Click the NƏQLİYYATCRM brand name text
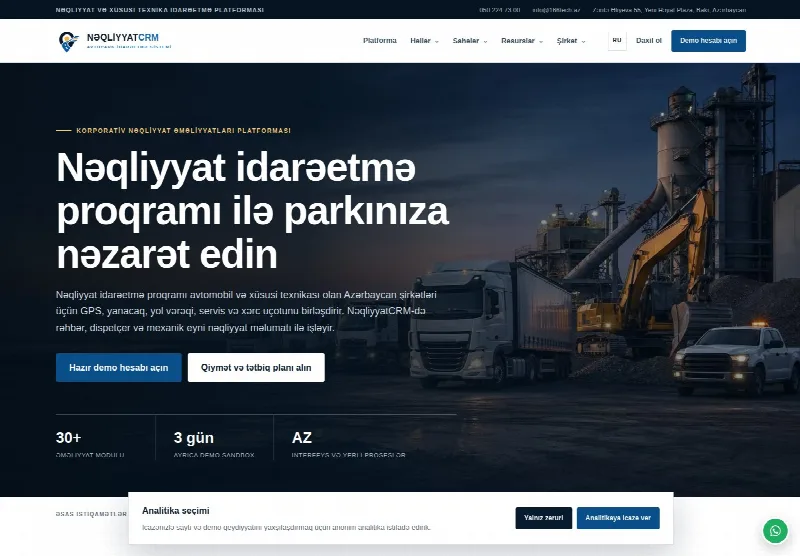 (122, 38)
